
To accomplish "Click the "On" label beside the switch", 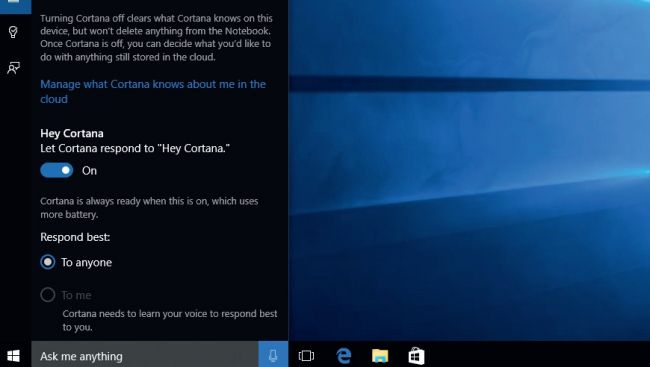I will (x=89, y=171).
